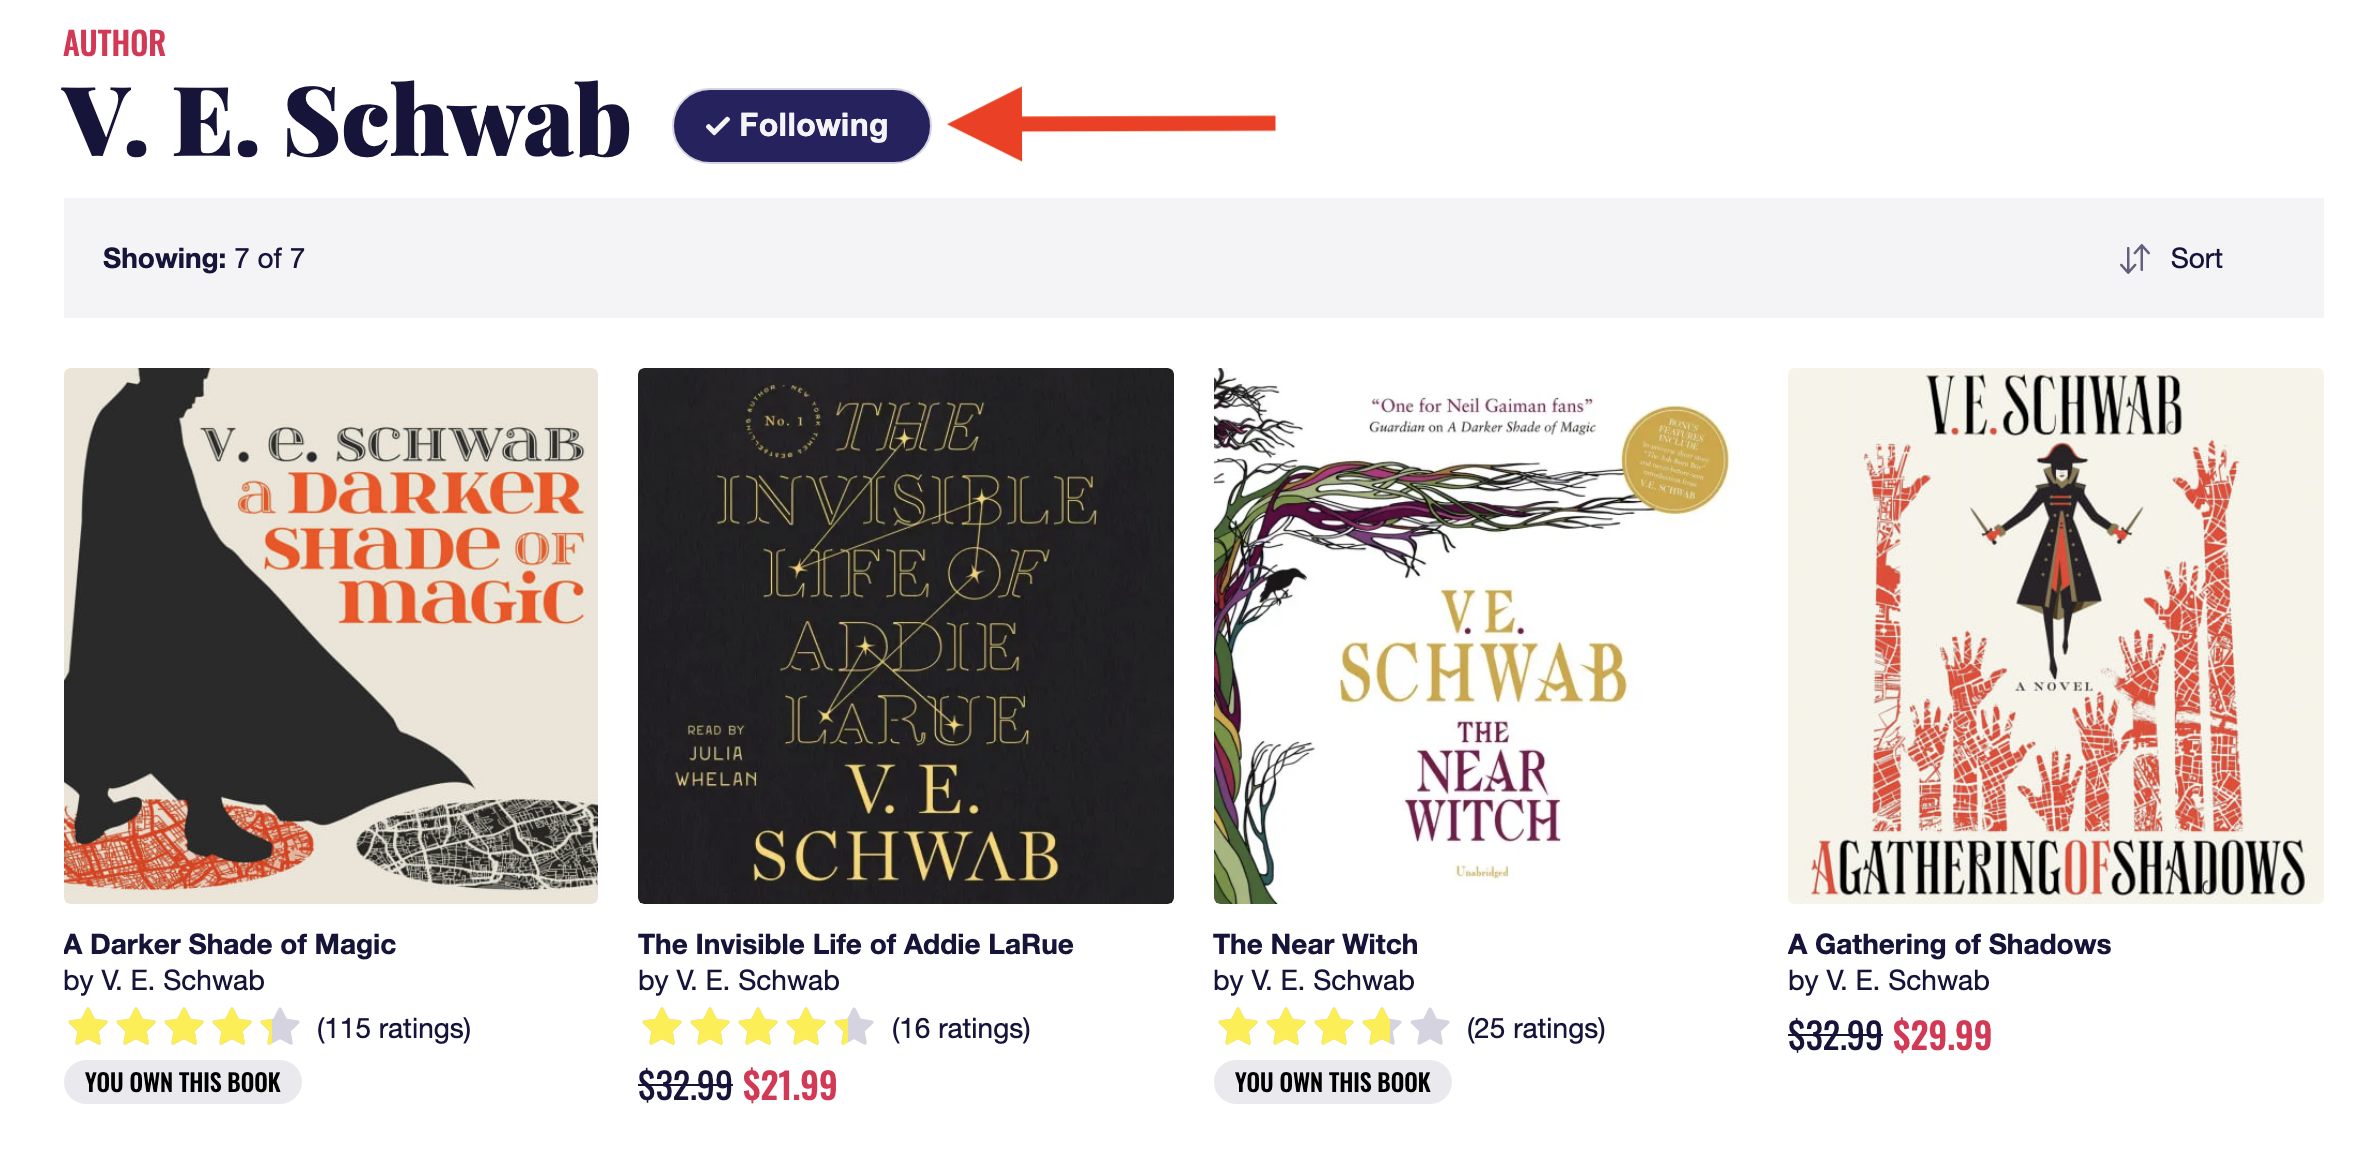Viewport: 2370px width, 1170px height.
Task: Click the star rating under The Near Witch
Action: [1333, 1028]
